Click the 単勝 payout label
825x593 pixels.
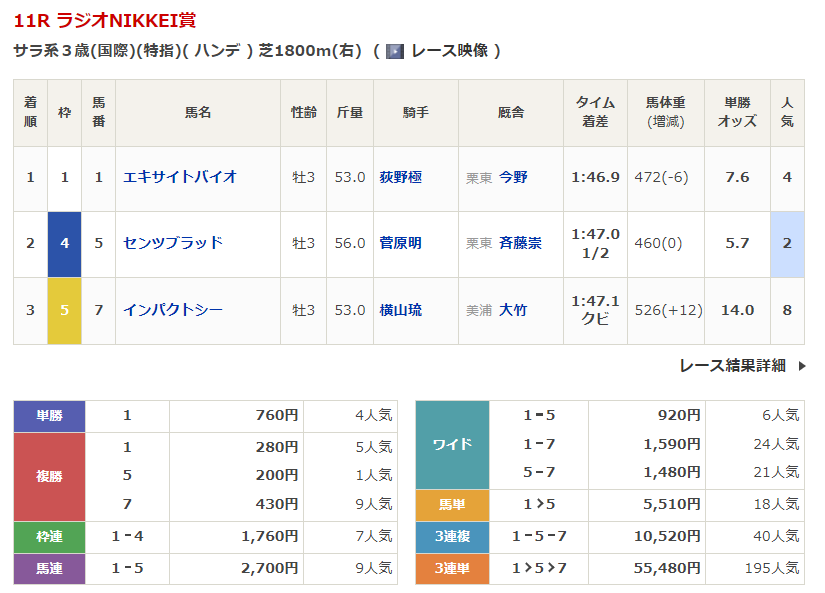49,416
